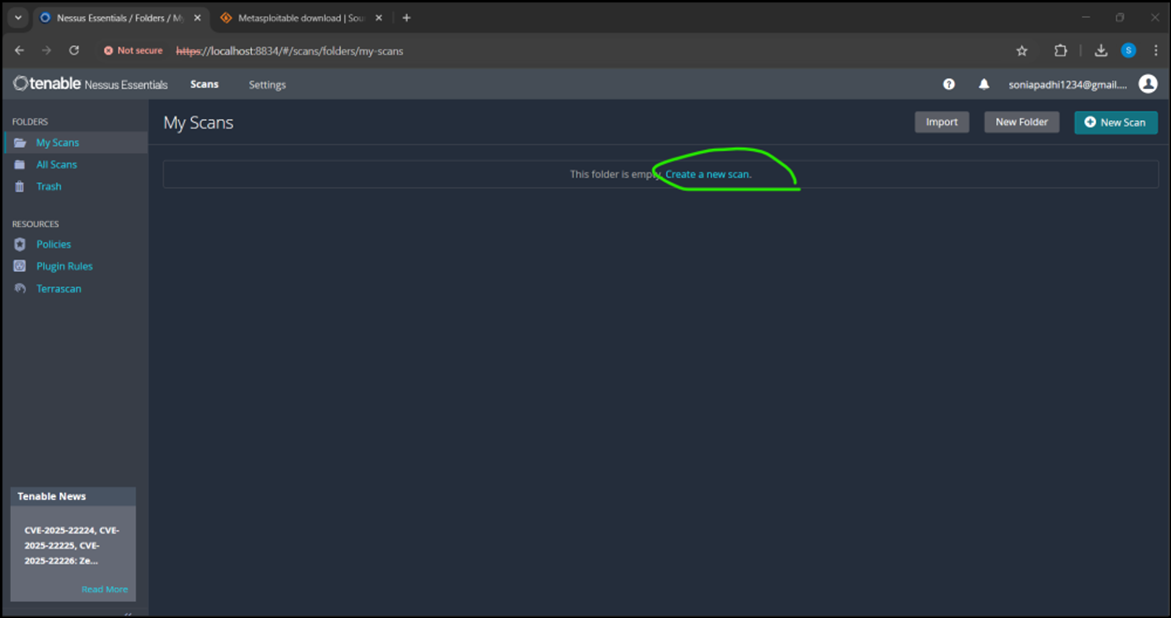Click the All Scans folder icon
This screenshot has height=618, width=1171.
tap(20, 164)
